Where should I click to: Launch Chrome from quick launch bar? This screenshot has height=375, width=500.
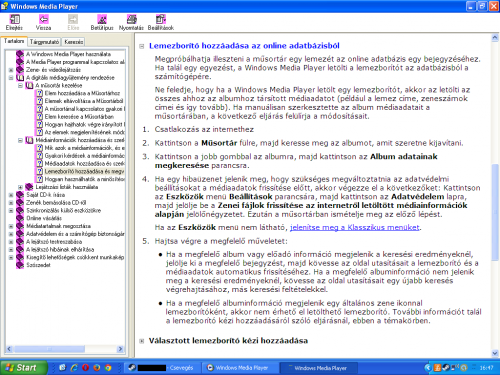[108, 368]
